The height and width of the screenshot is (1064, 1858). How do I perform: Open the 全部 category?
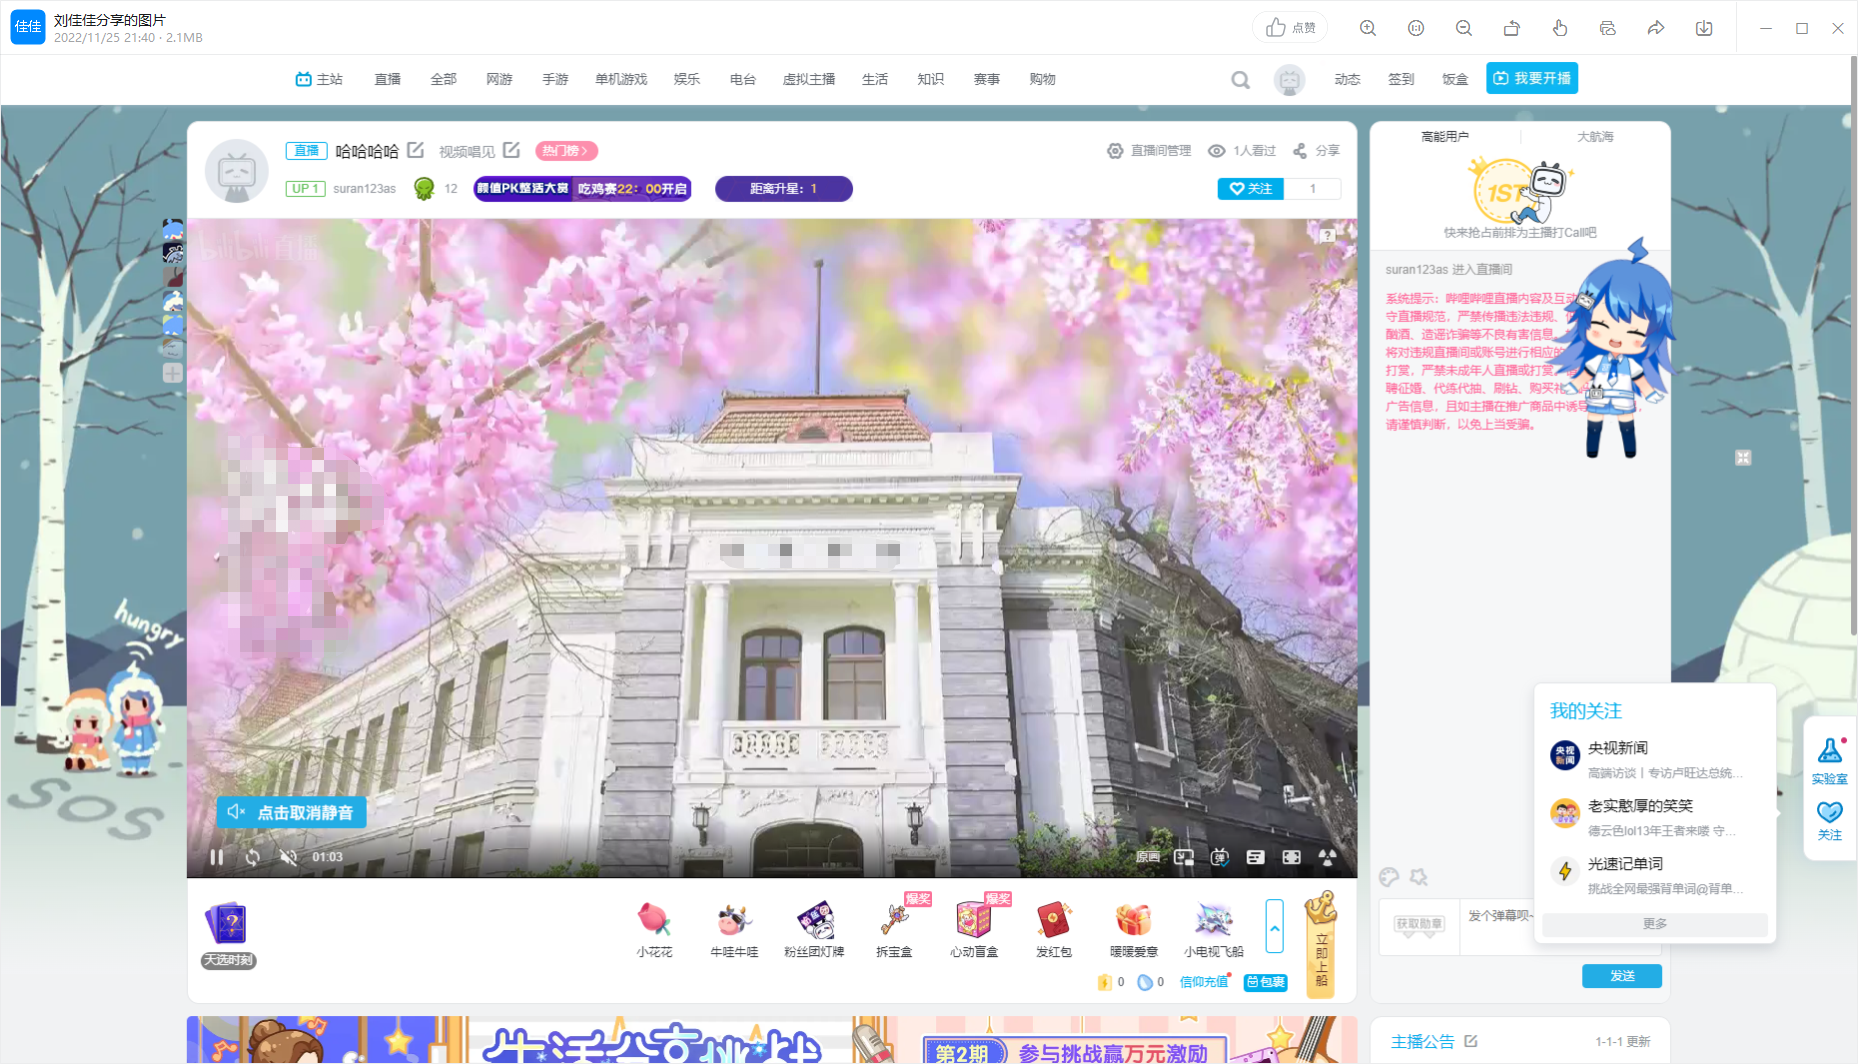443,79
